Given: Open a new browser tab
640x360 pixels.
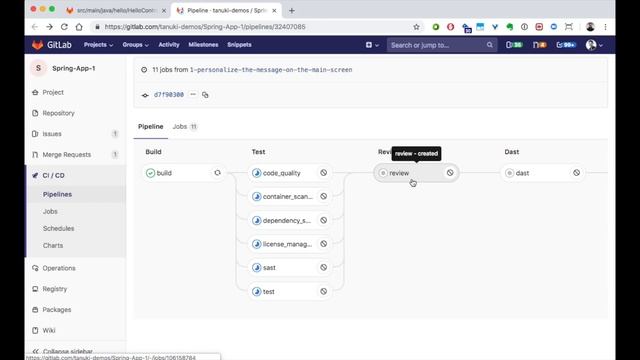Looking at the screenshot, I should 292,11.
